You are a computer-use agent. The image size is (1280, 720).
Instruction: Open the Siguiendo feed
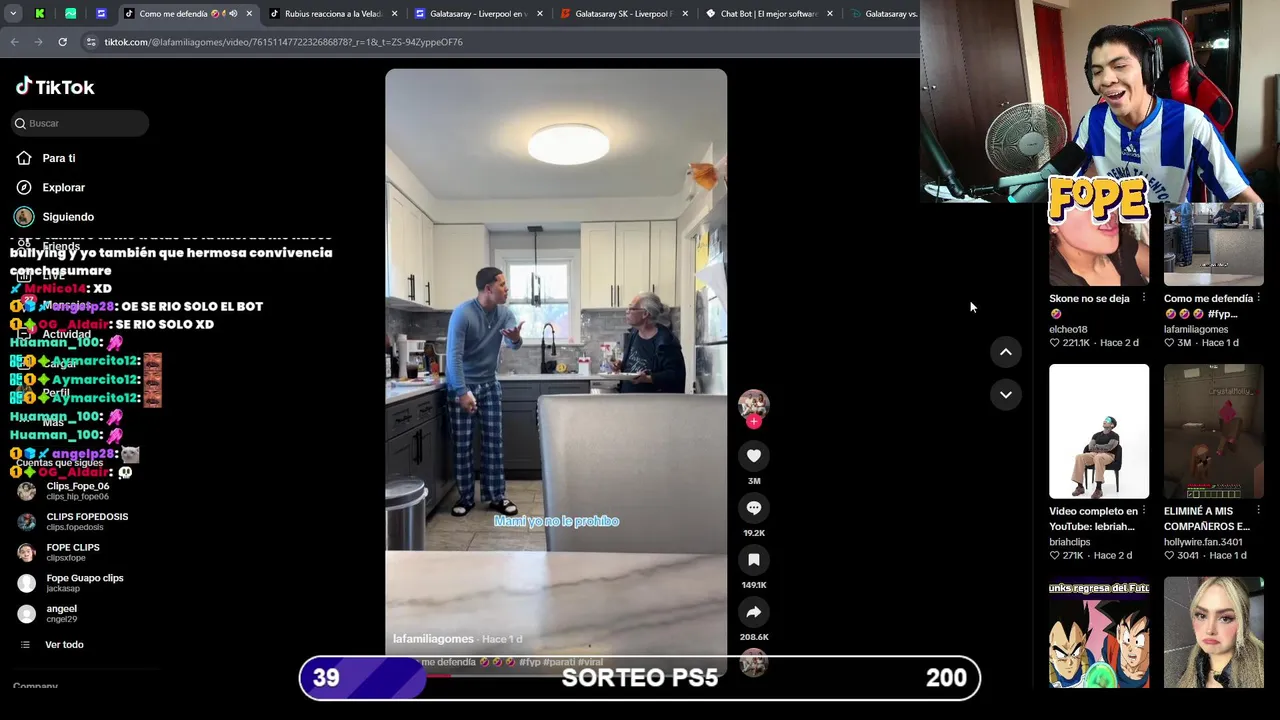tap(68, 217)
